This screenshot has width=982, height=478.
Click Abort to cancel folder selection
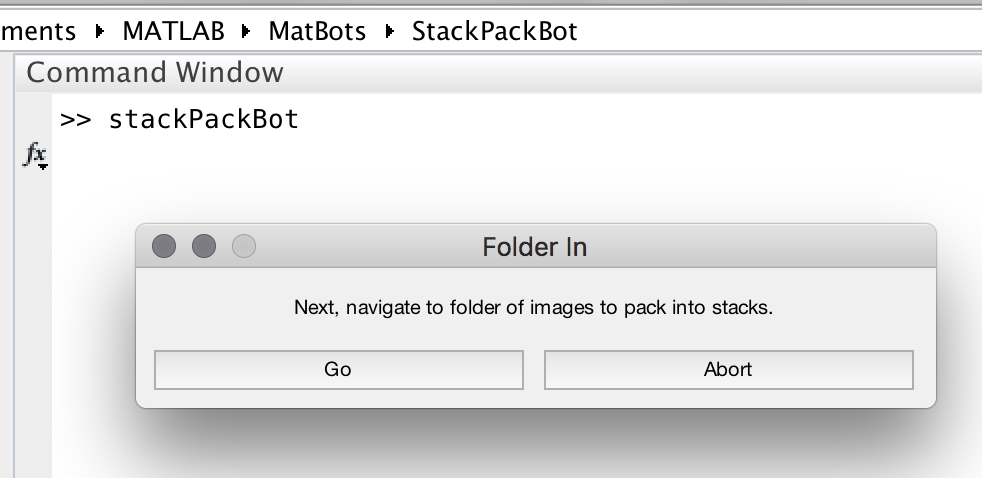[728, 370]
